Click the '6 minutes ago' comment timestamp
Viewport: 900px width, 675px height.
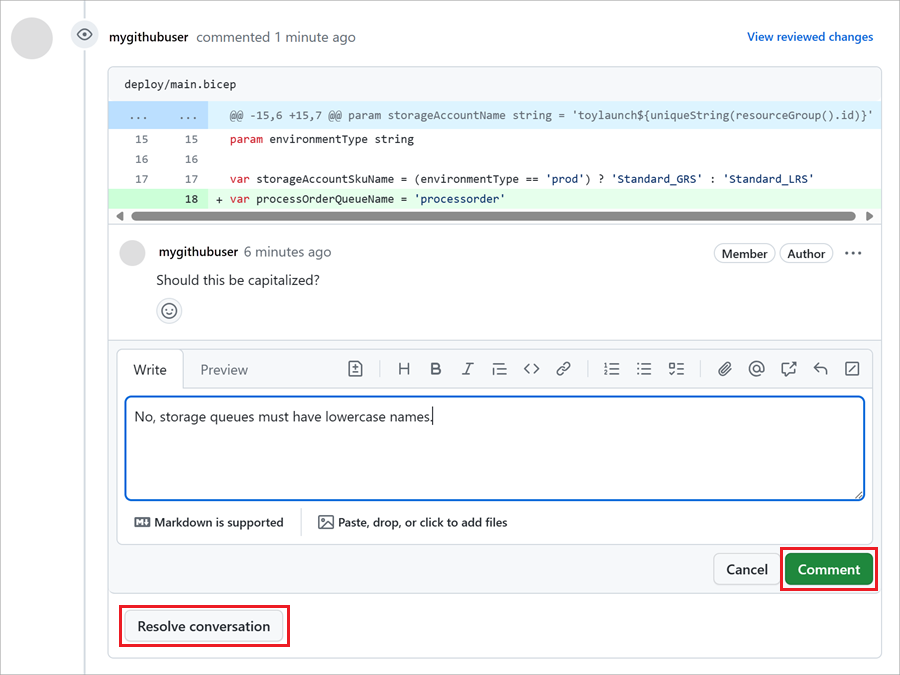coord(288,252)
